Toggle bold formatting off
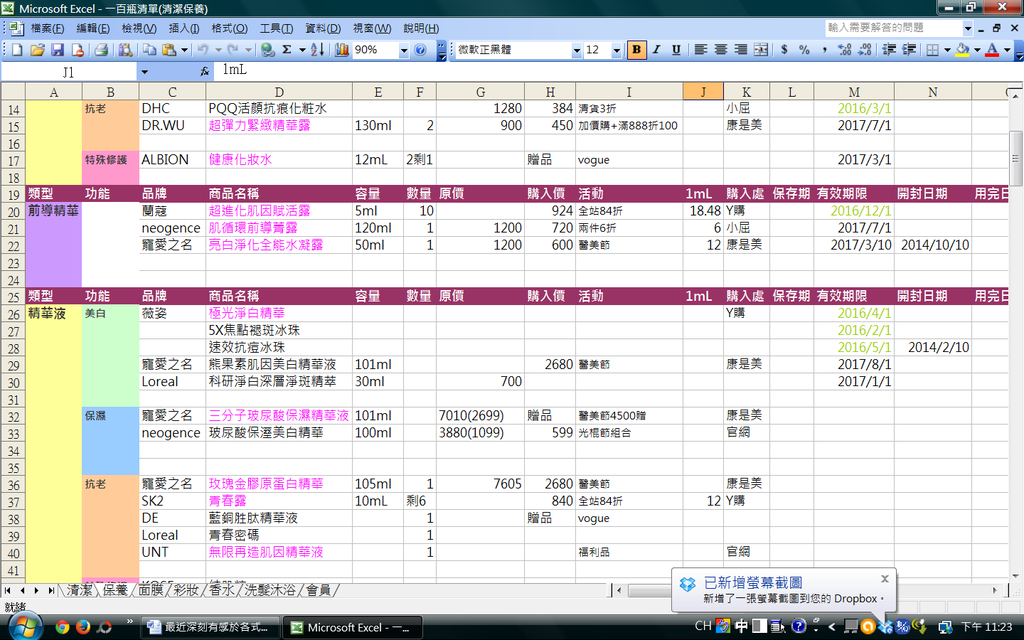This screenshot has width=1024, height=640. point(637,51)
